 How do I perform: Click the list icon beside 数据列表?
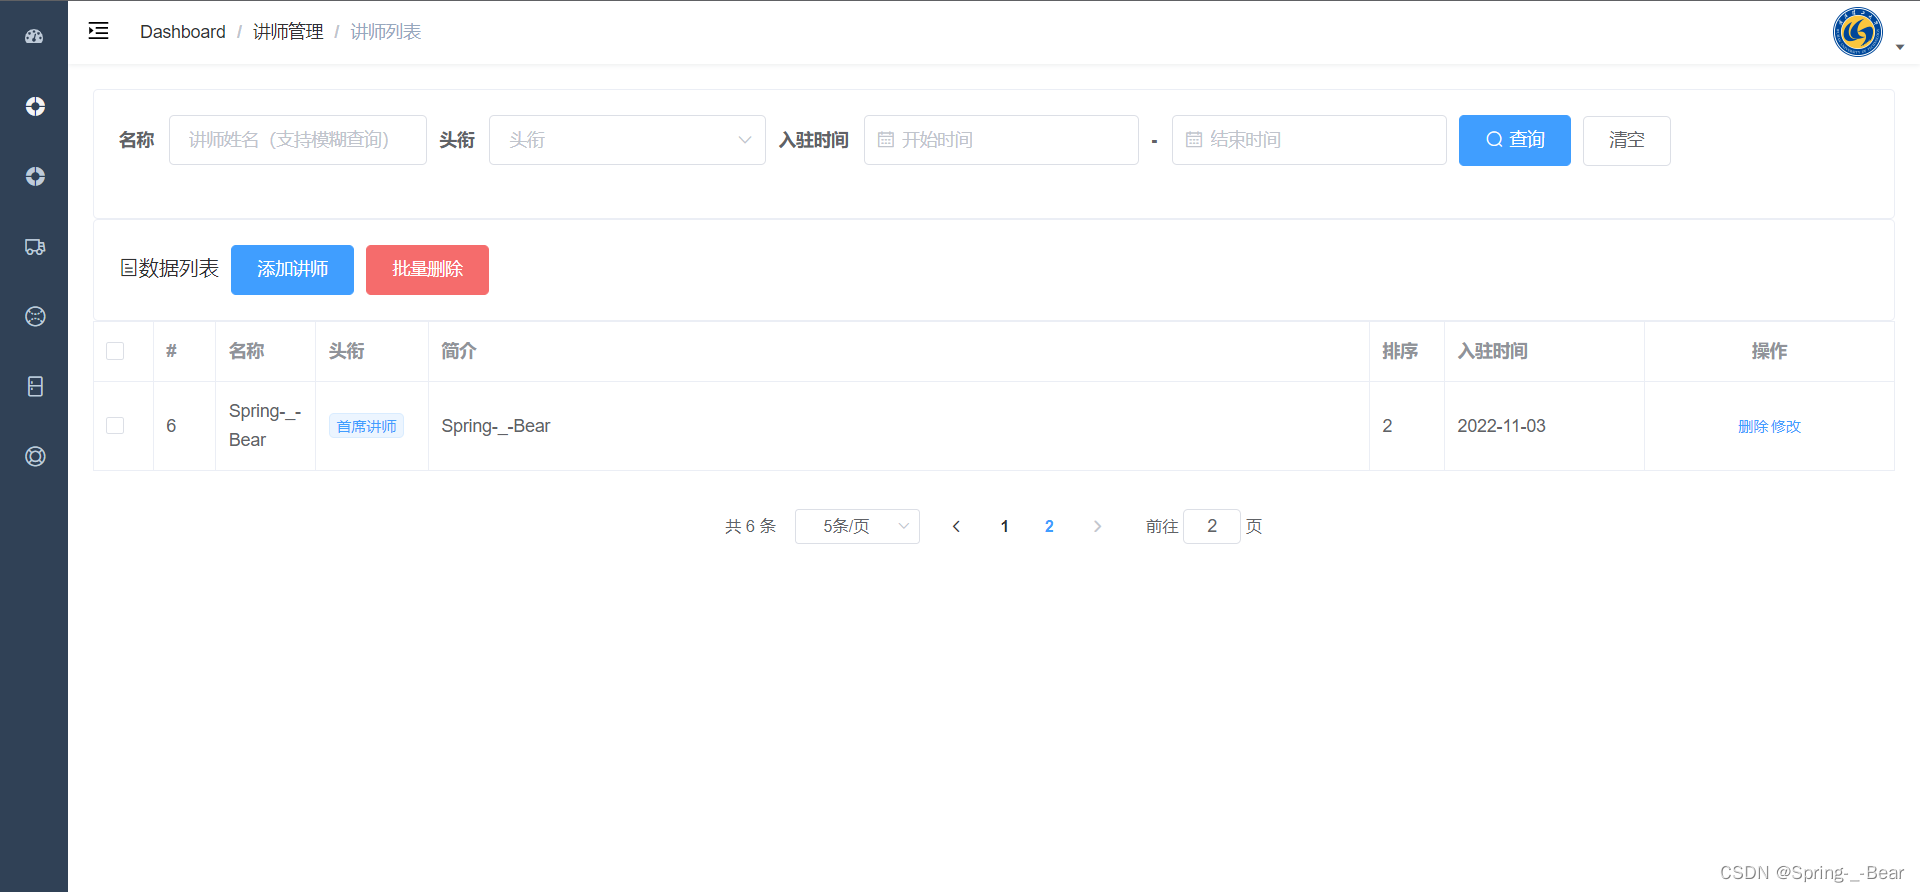coord(128,268)
